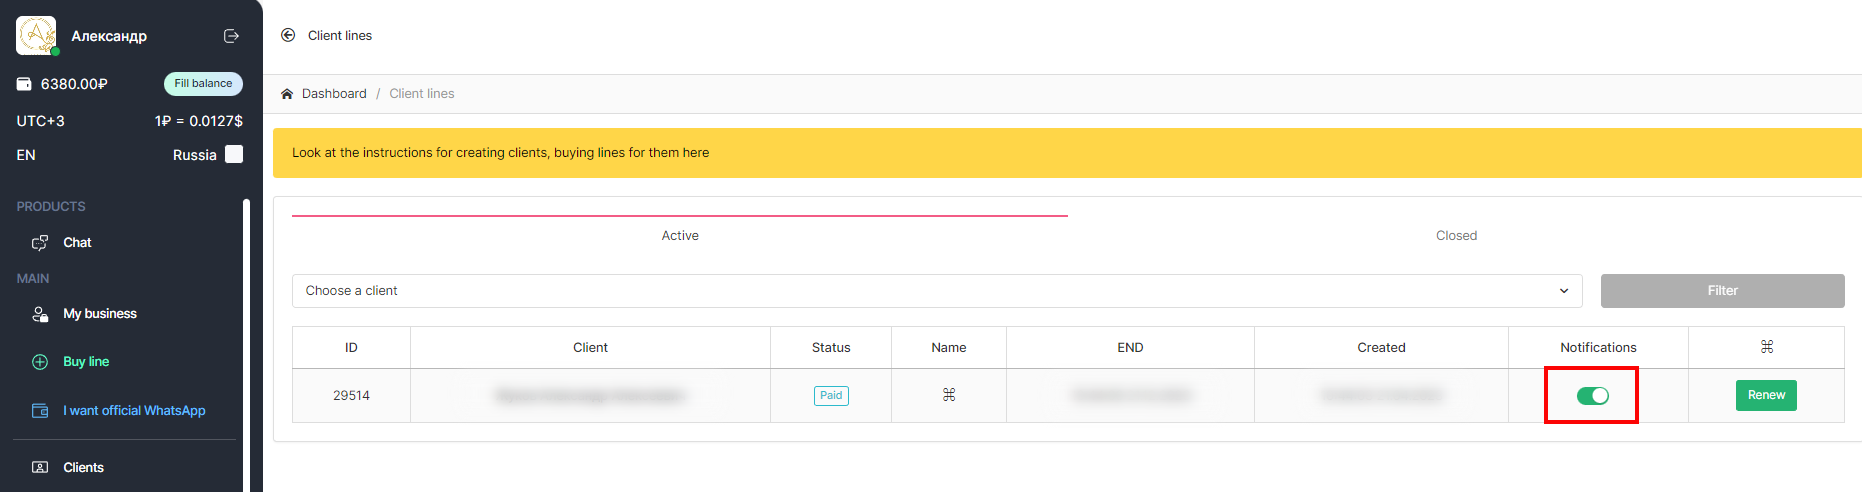Click the official WhatsApp icon in sidebar

pyautogui.click(x=40, y=411)
